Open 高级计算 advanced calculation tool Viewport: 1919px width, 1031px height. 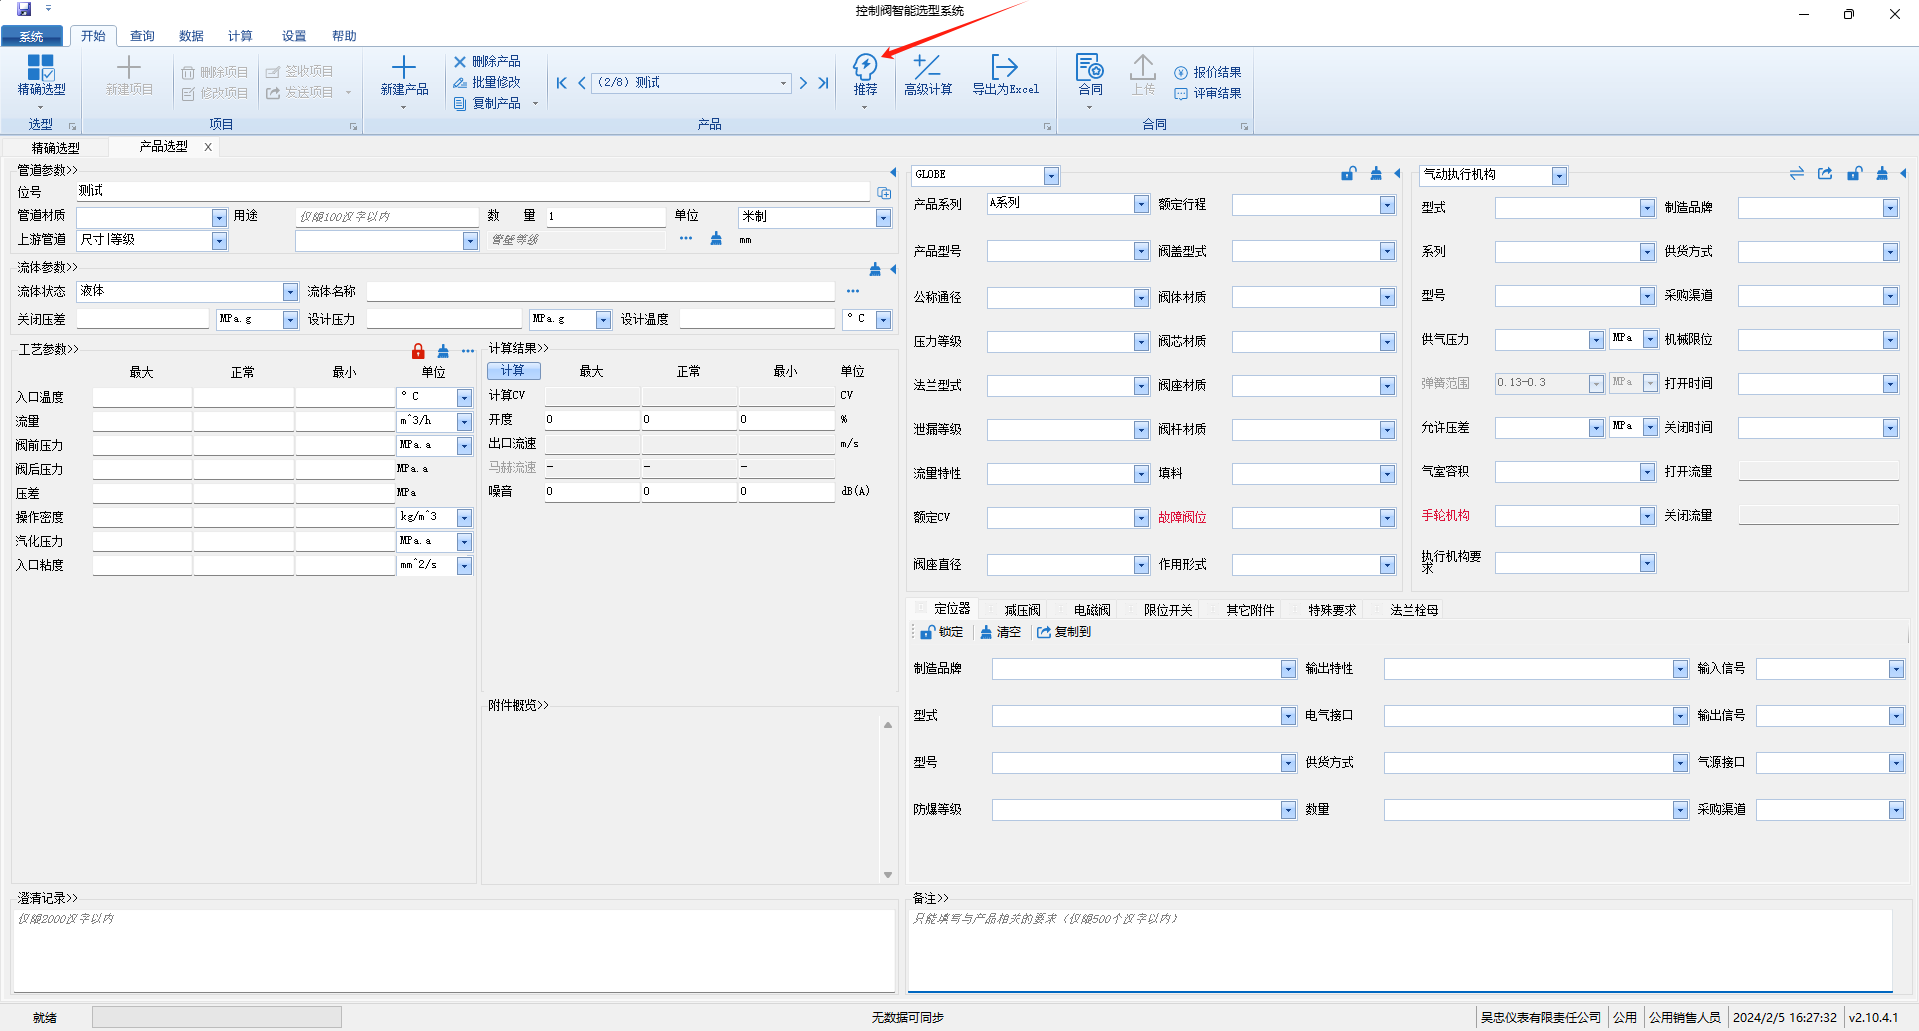(927, 68)
